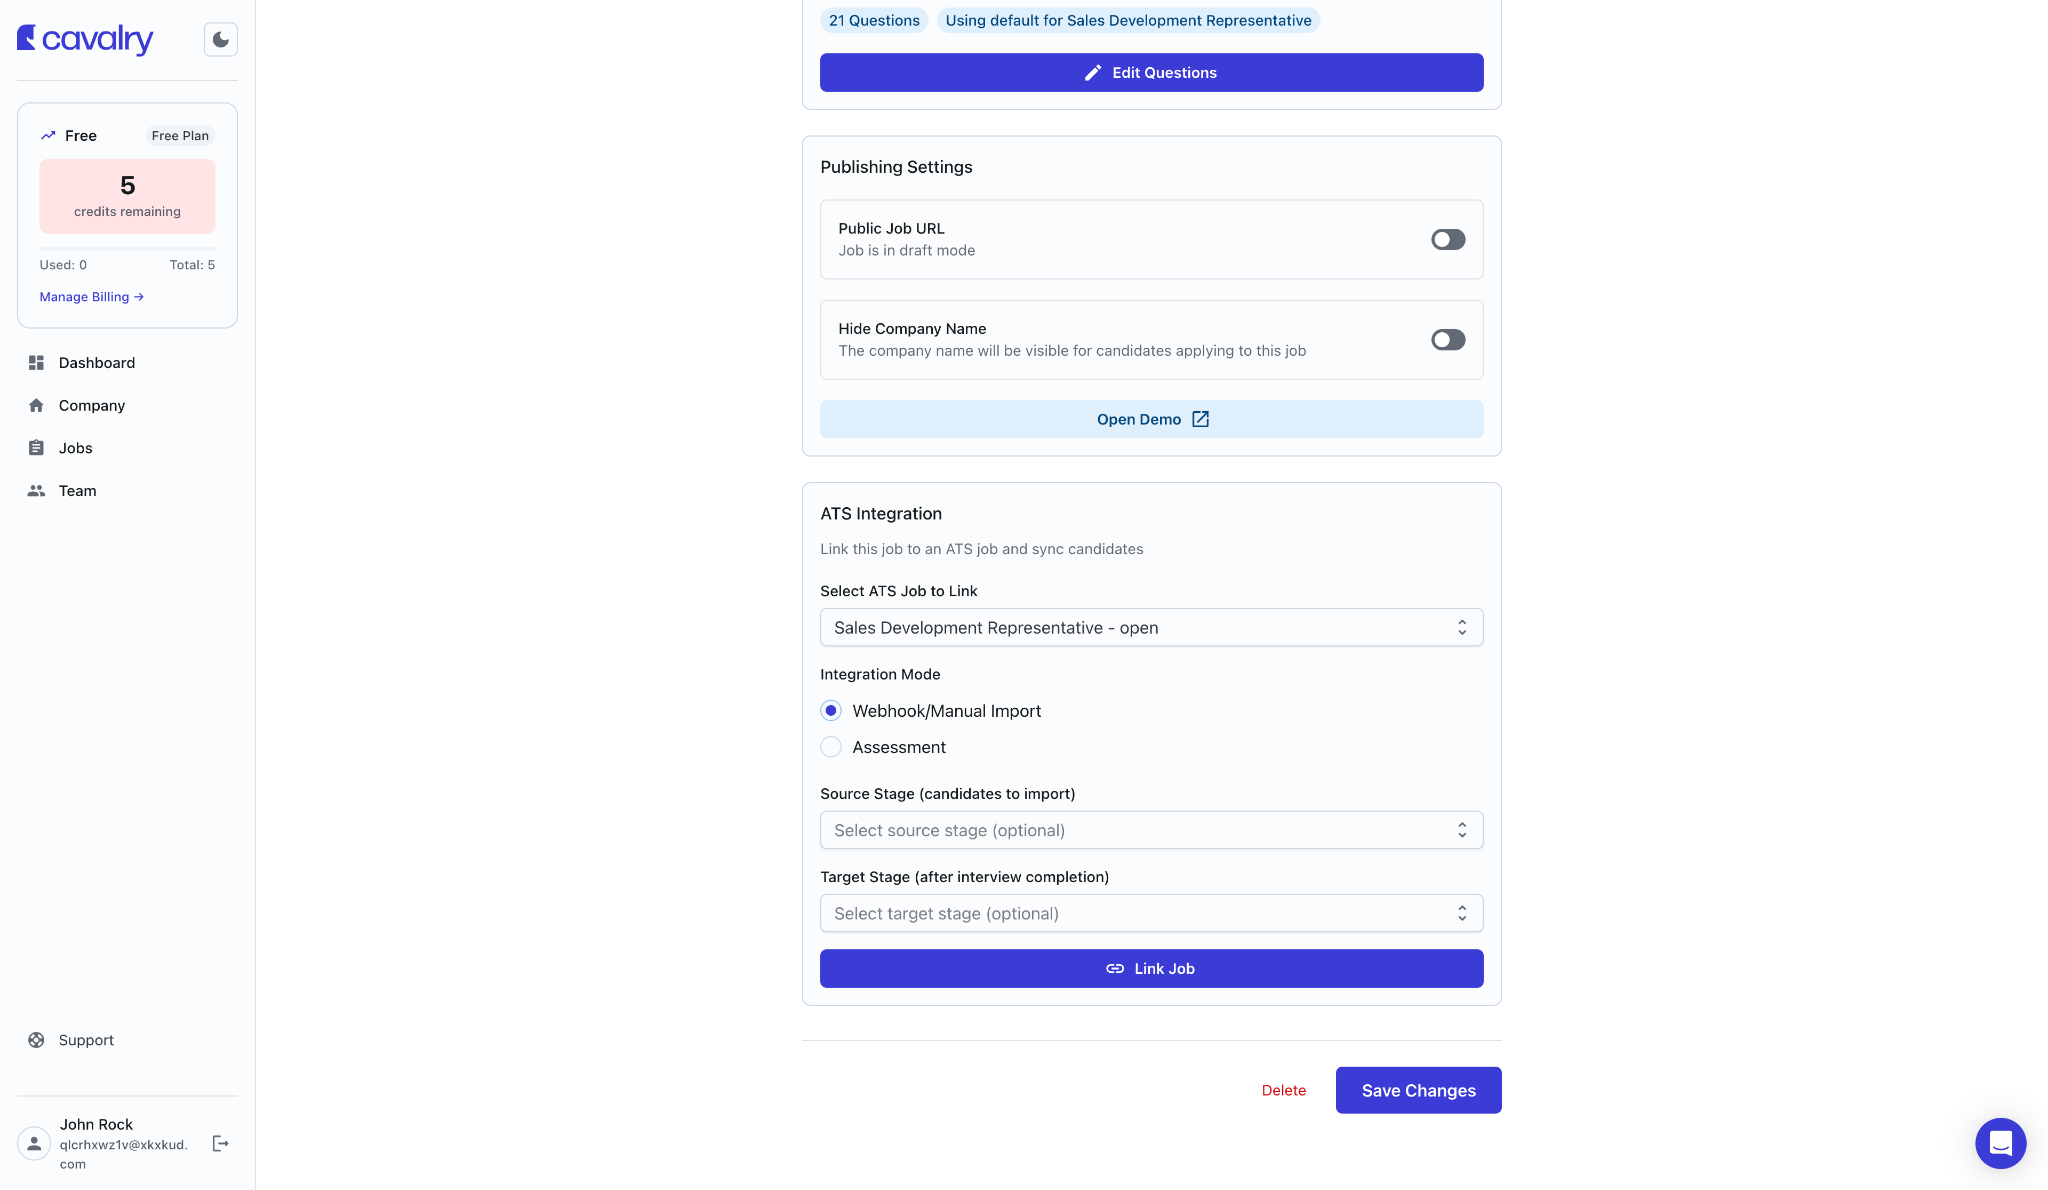Click the Cavalry logo

[x=85, y=39]
